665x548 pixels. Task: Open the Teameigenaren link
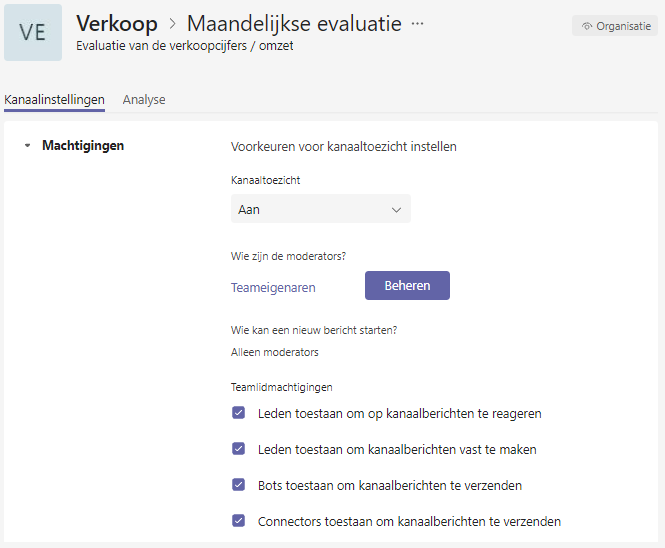pyautogui.click(x=273, y=288)
